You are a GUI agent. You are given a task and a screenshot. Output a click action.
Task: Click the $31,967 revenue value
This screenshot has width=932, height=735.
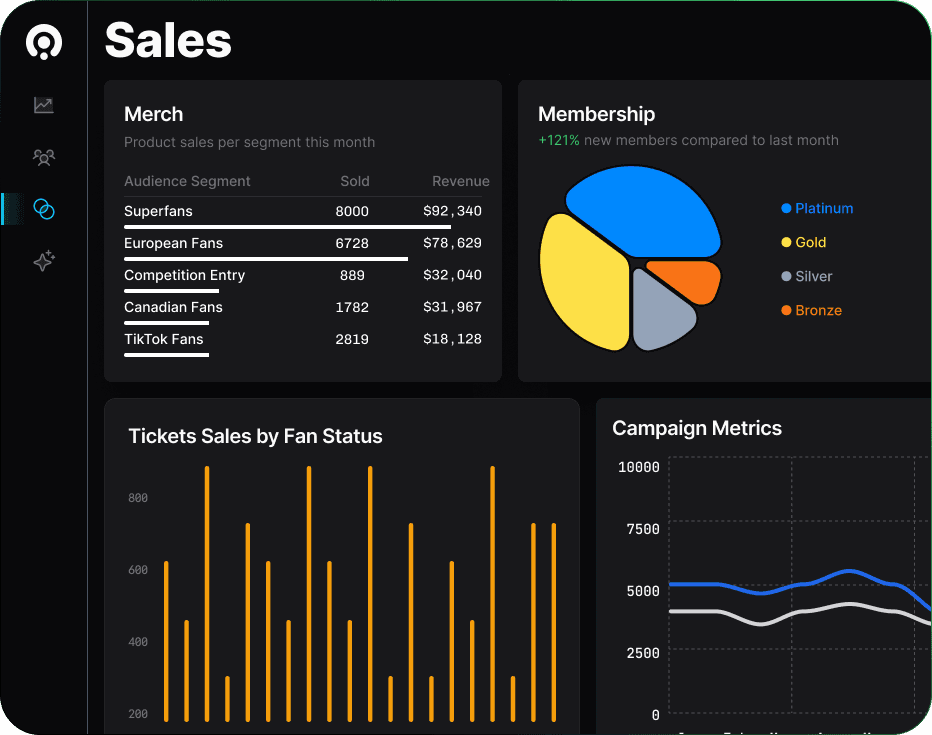452,307
